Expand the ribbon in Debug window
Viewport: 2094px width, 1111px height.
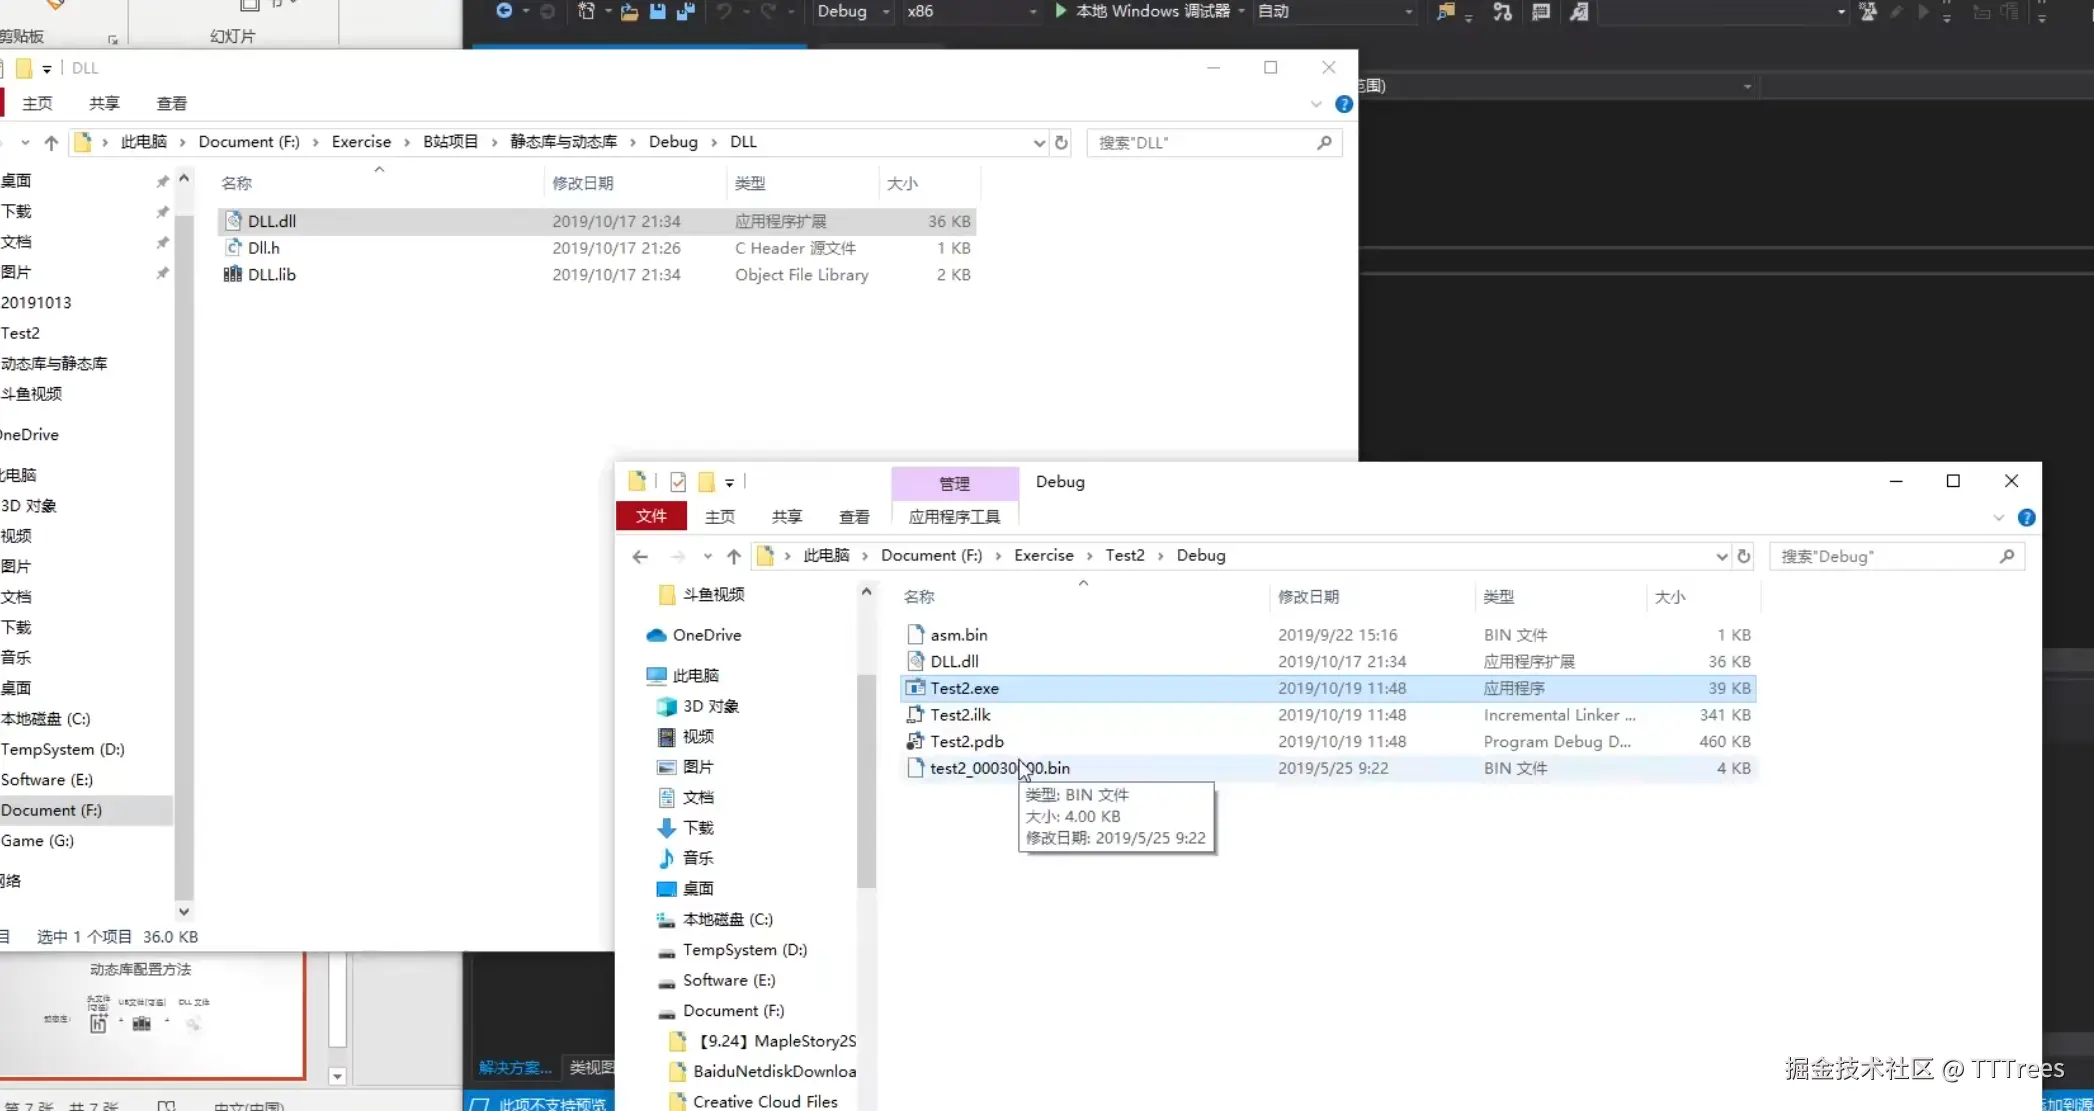click(1998, 517)
